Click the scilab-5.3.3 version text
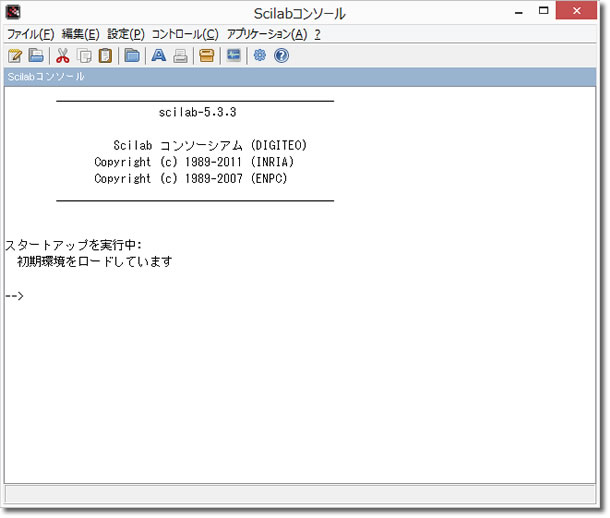The image size is (610, 518). [x=197, y=112]
